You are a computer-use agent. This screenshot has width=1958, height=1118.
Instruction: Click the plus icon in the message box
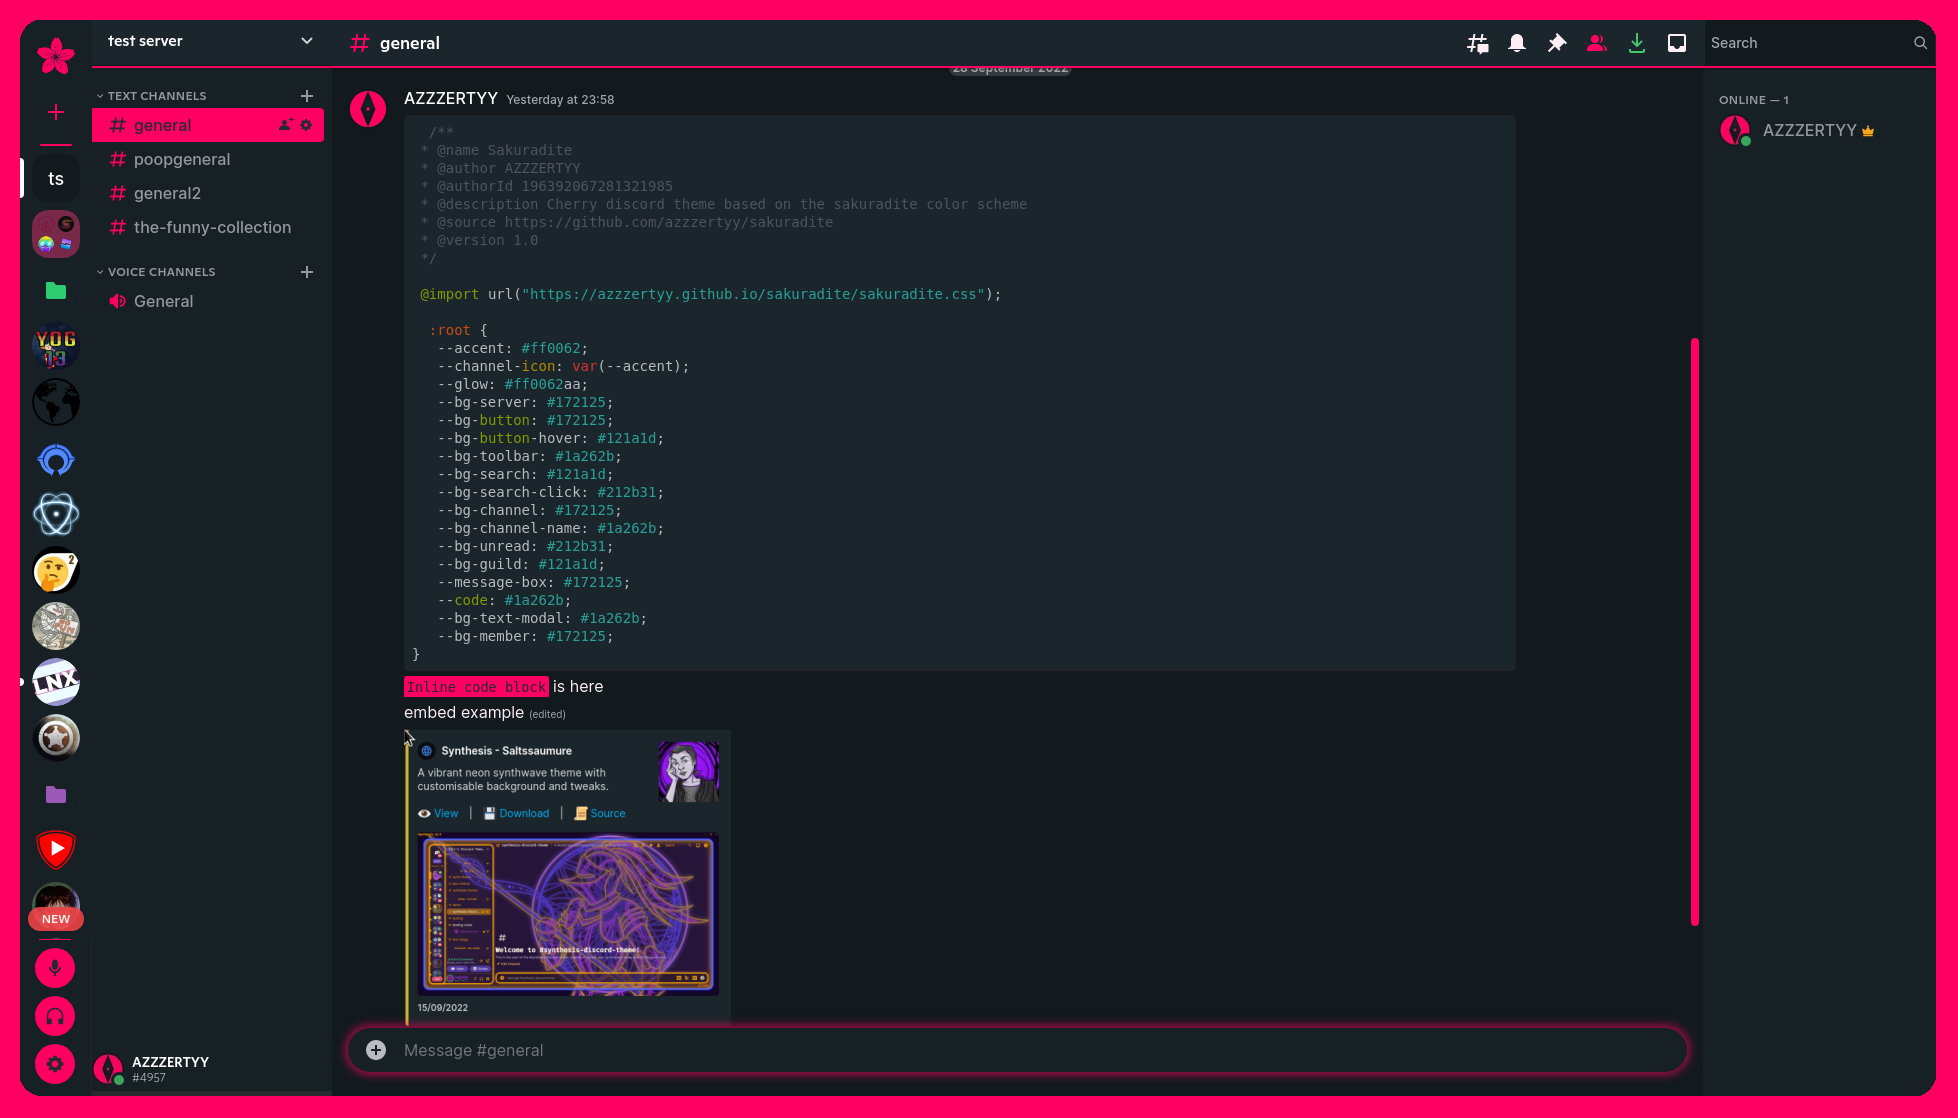click(375, 1050)
